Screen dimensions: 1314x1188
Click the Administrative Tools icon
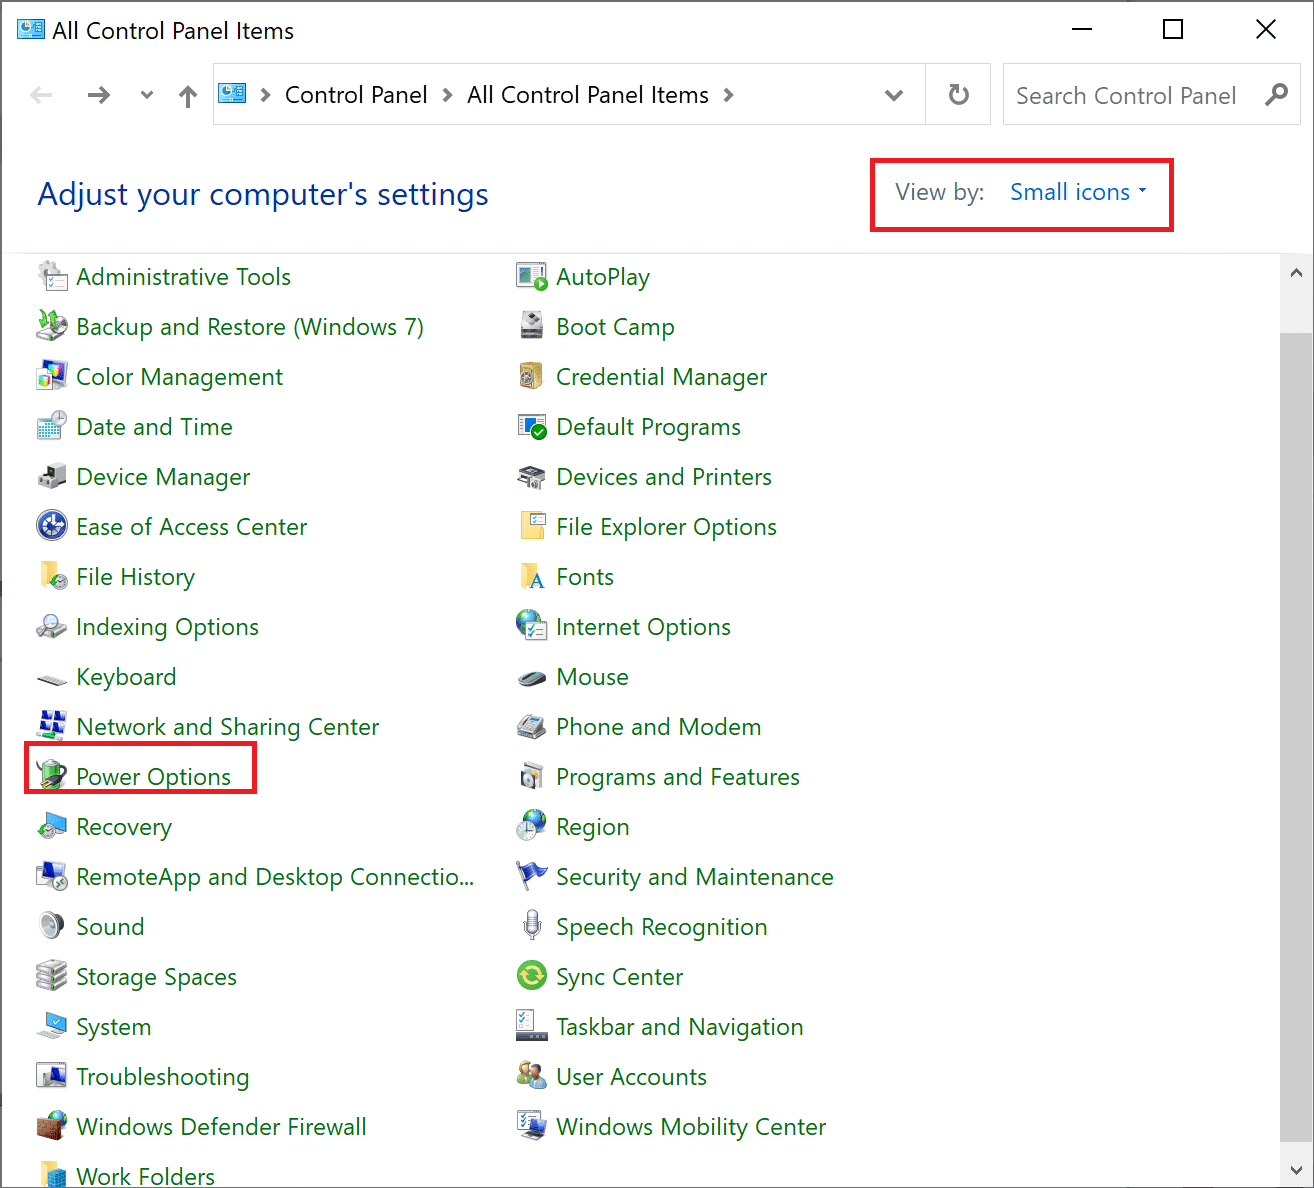click(x=52, y=276)
